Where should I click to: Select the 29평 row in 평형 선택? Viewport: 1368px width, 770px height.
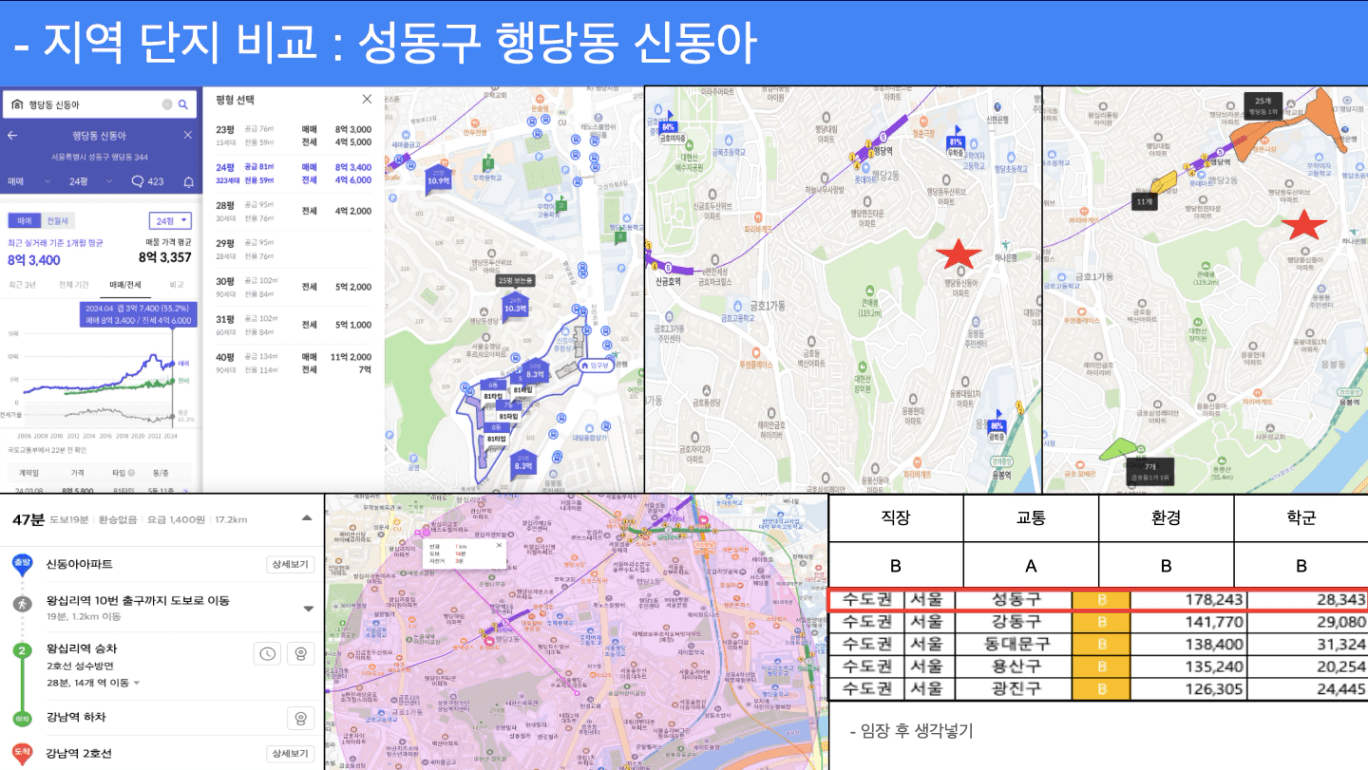point(294,249)
